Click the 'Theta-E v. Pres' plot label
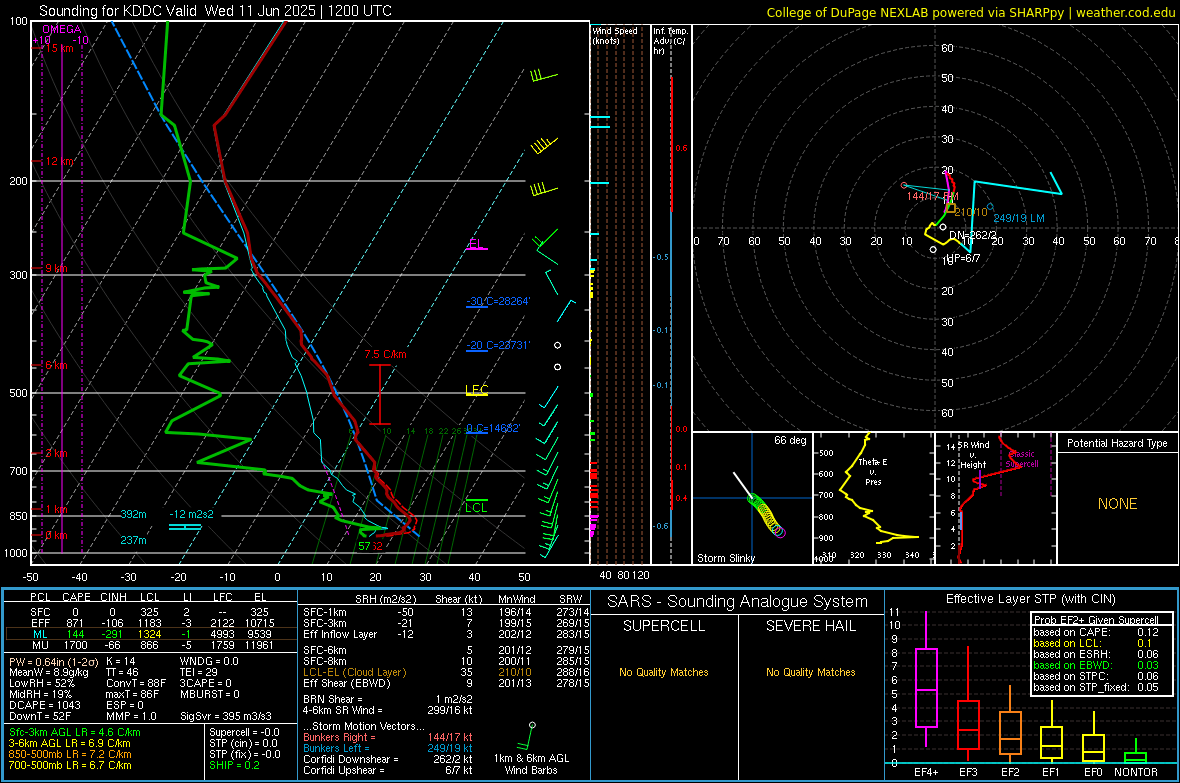Screen dimensions: 1180x783 point(873,471)
